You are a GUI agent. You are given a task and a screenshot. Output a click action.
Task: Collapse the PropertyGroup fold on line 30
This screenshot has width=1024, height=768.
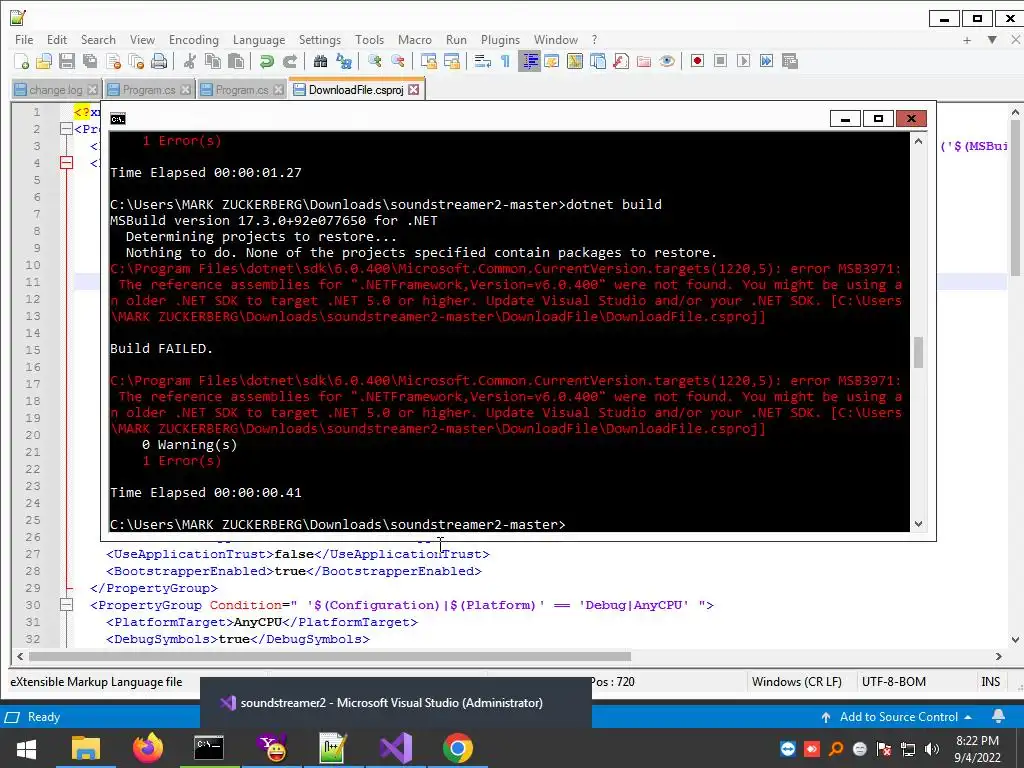click(66, 605)
